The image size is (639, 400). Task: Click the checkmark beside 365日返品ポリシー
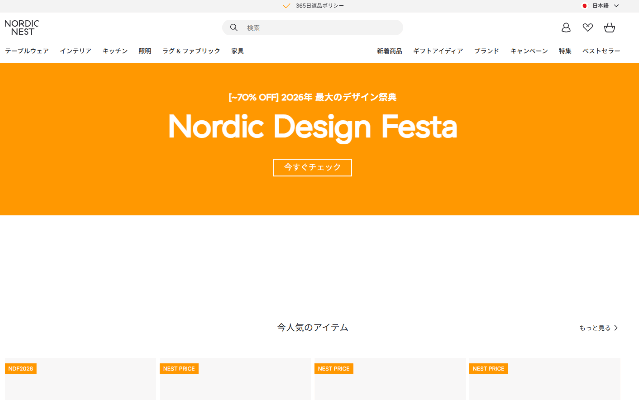click(x=286, y=6)
